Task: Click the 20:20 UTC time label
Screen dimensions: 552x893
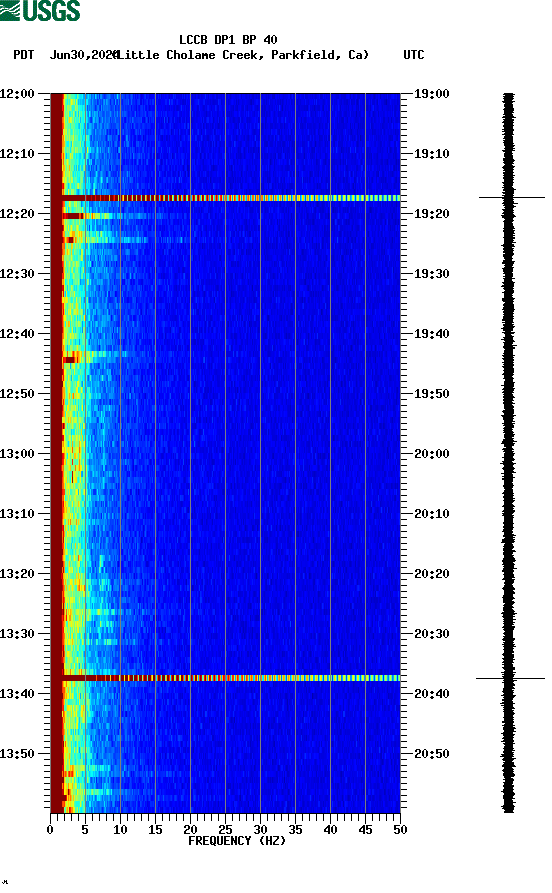Action: click(432, 574)
